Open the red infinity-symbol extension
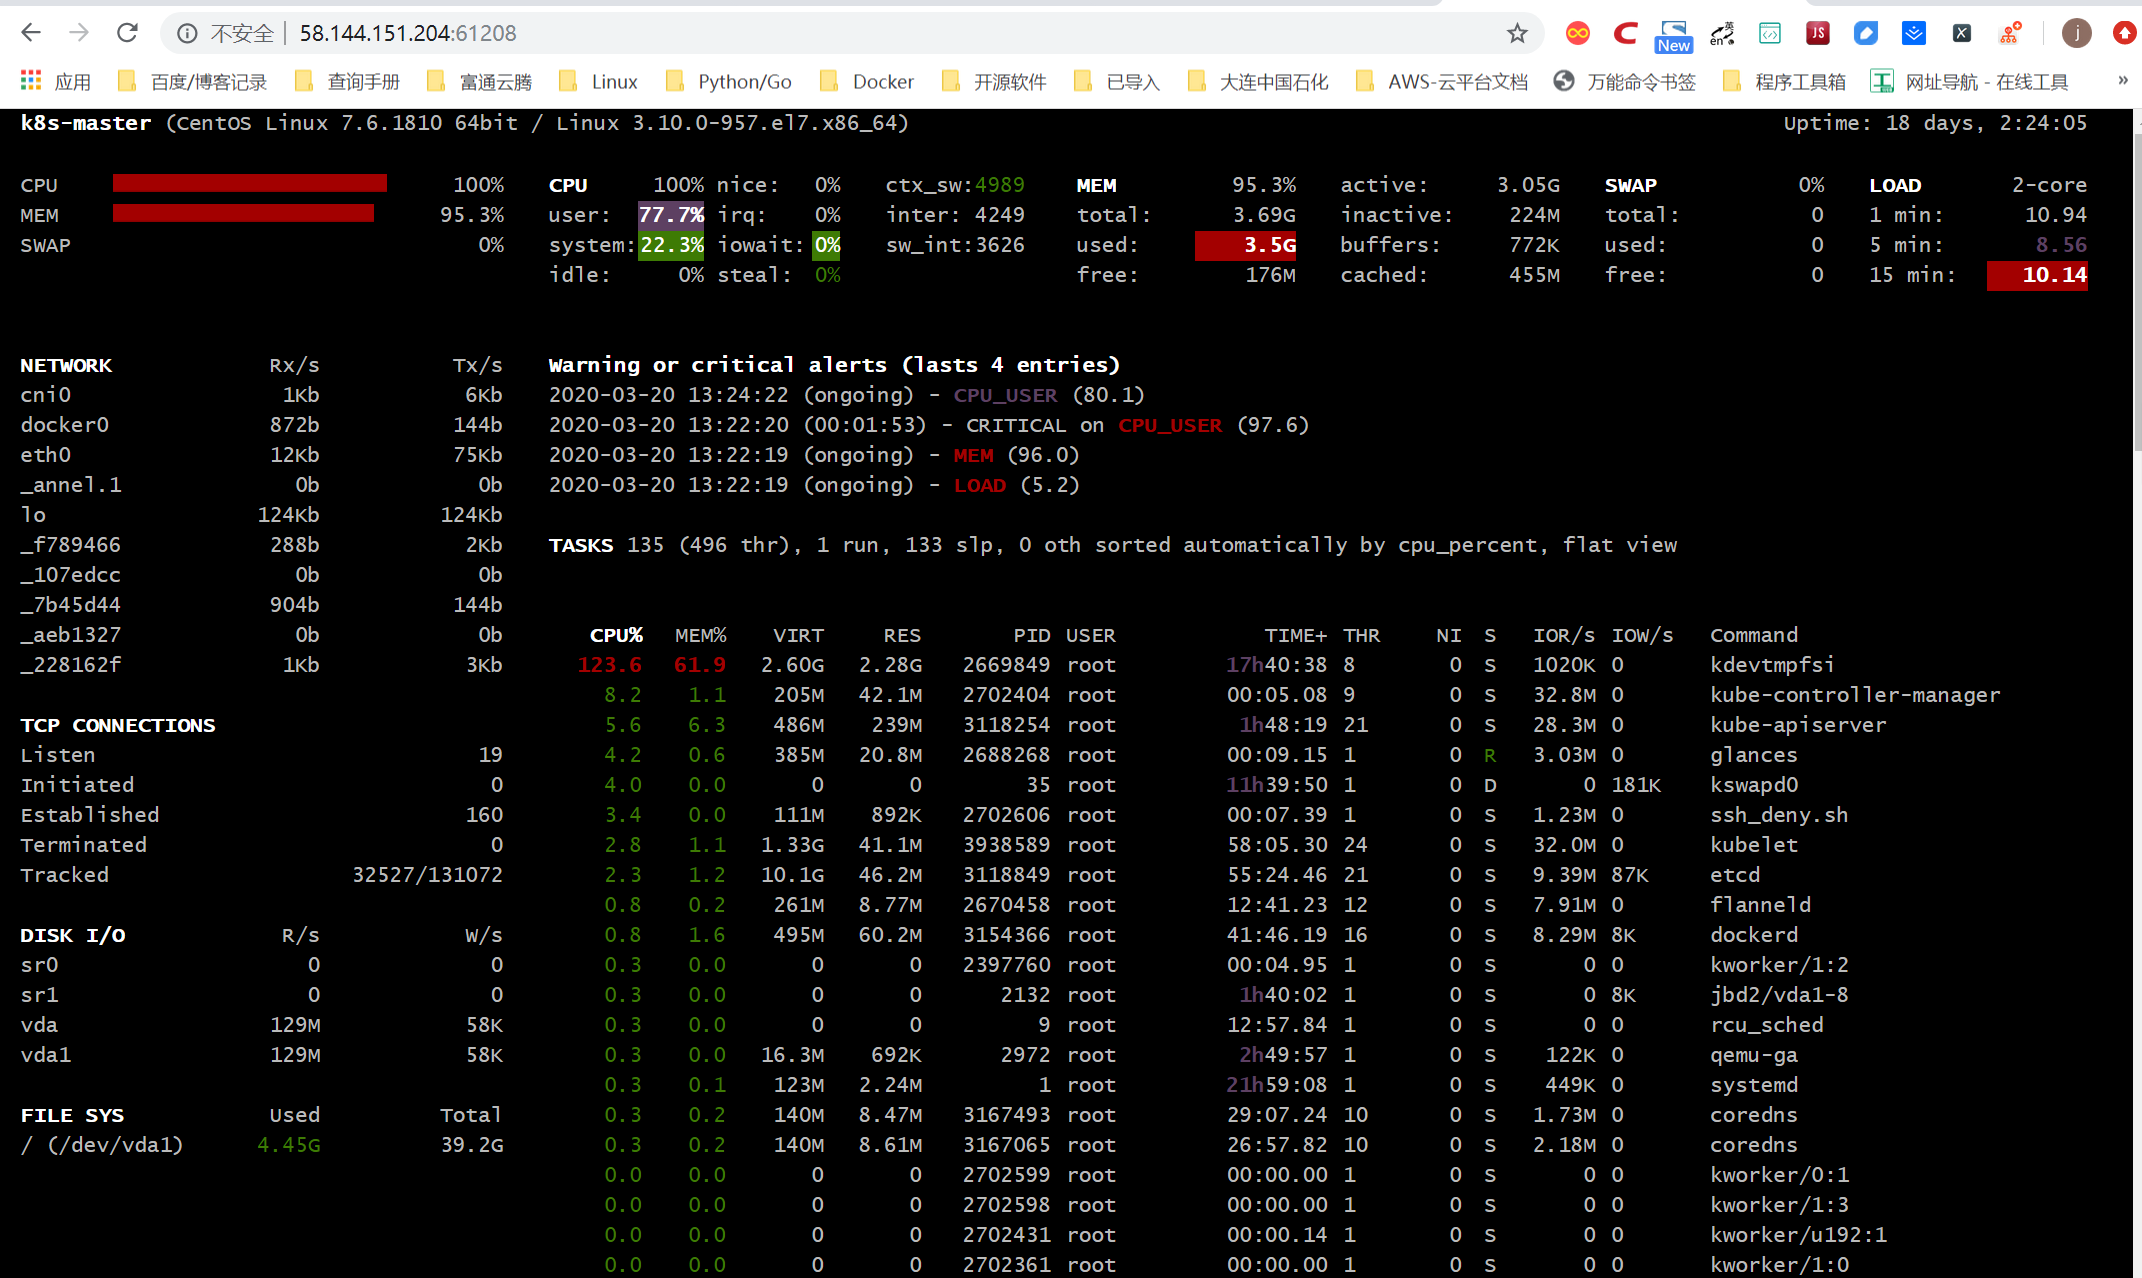This screenshot has height=1278, width=2142. 1578,33
